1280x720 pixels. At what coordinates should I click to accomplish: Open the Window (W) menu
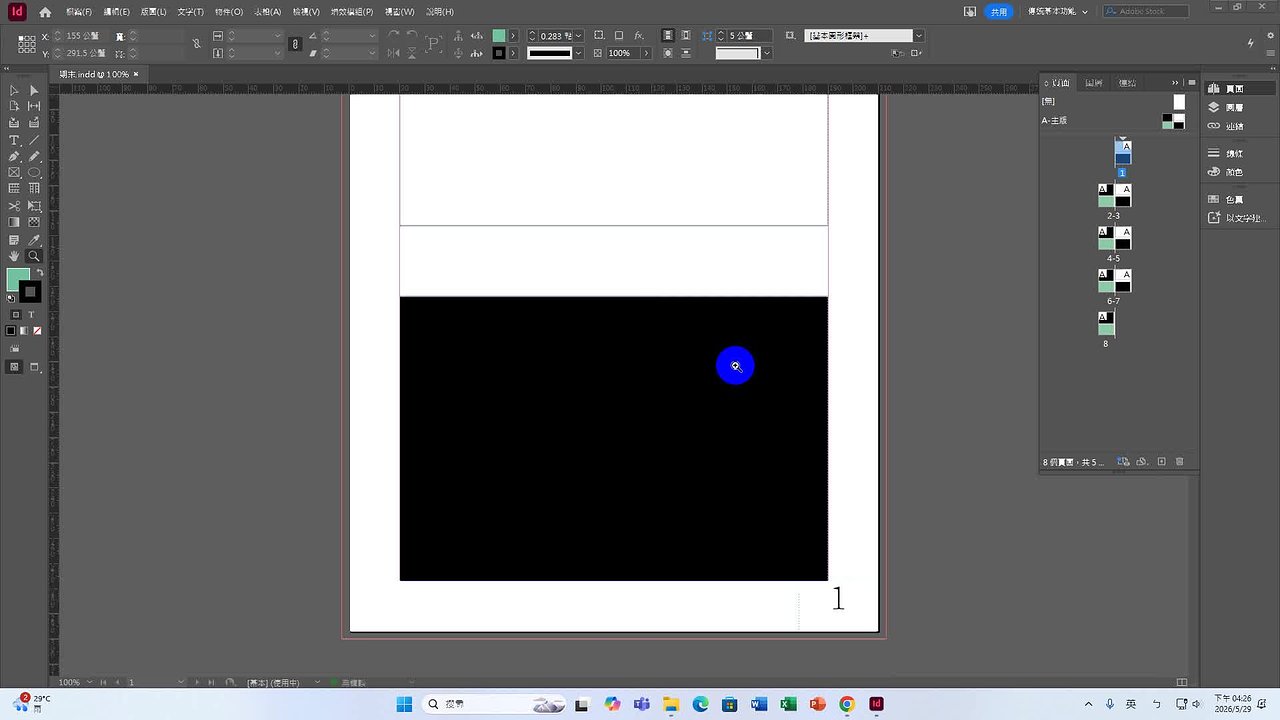click(x=399, y=12)
